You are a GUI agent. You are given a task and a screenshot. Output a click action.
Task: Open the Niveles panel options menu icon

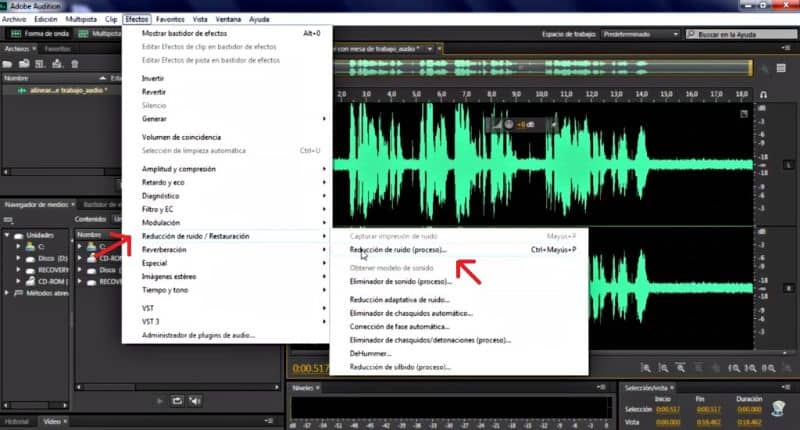pyautogui.click(x=601, y=388)
